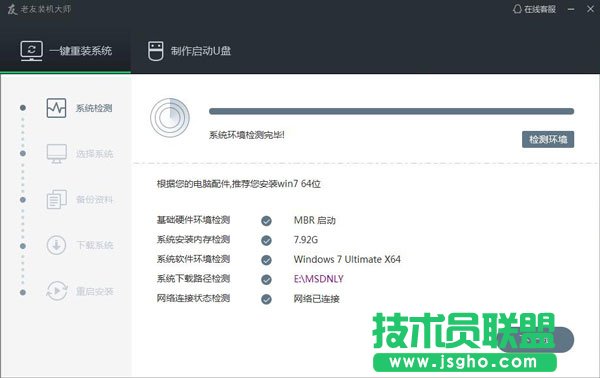This screenshot has height=378, width=600.
Task: Click the 7.92G memory value
Action: click(306, 240)
